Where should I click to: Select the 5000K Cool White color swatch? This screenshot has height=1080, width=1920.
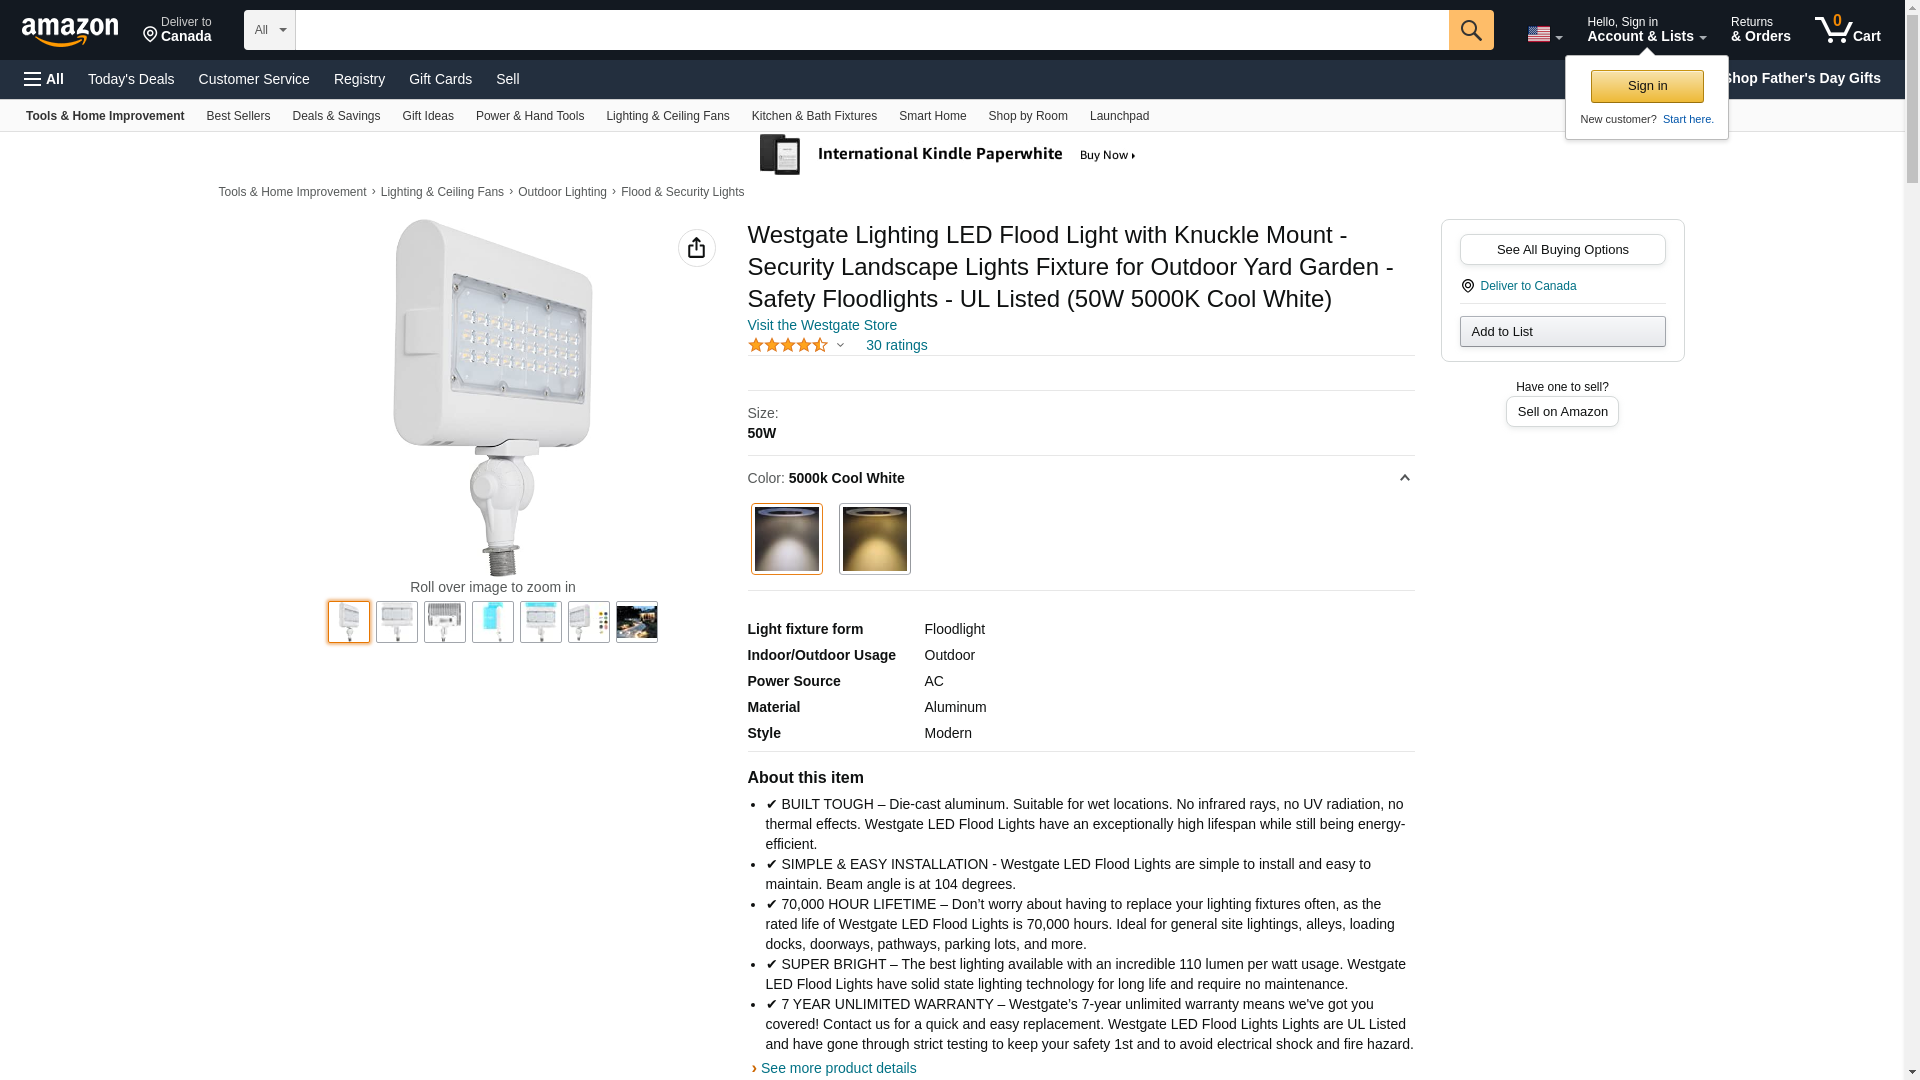coord(787,539)
